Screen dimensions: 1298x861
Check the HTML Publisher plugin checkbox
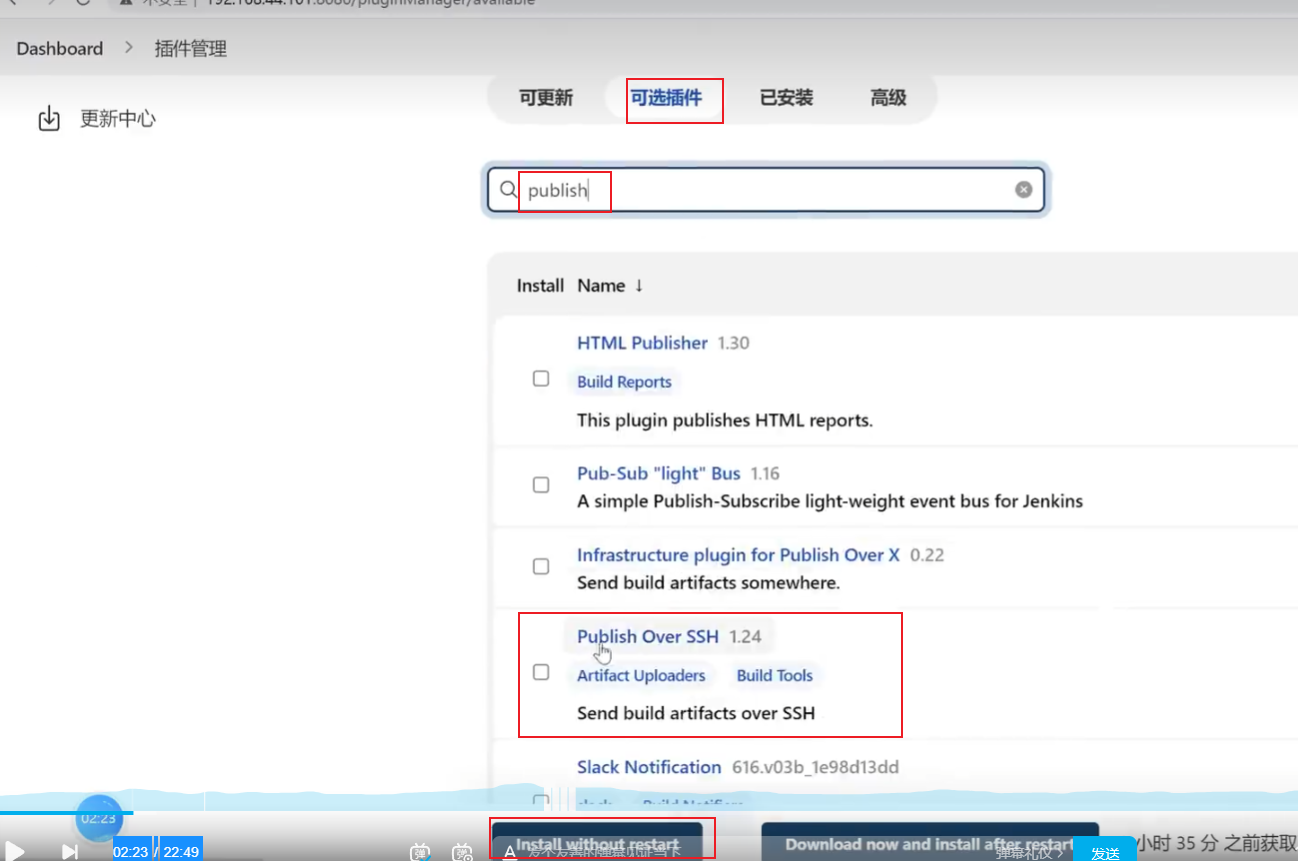point(541,379)
